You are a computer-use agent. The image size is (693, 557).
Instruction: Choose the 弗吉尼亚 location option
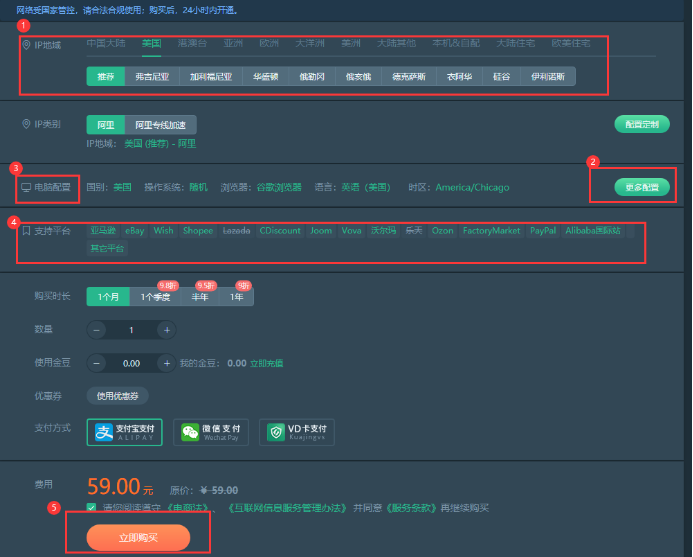[x=152, y=76]
